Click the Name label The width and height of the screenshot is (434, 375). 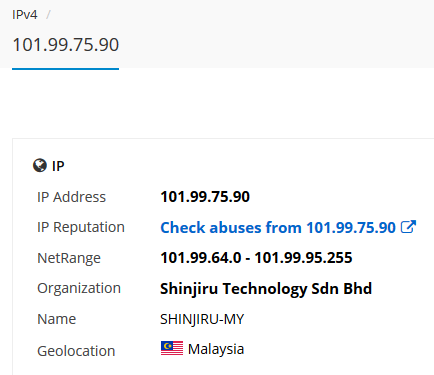point(57,319)
